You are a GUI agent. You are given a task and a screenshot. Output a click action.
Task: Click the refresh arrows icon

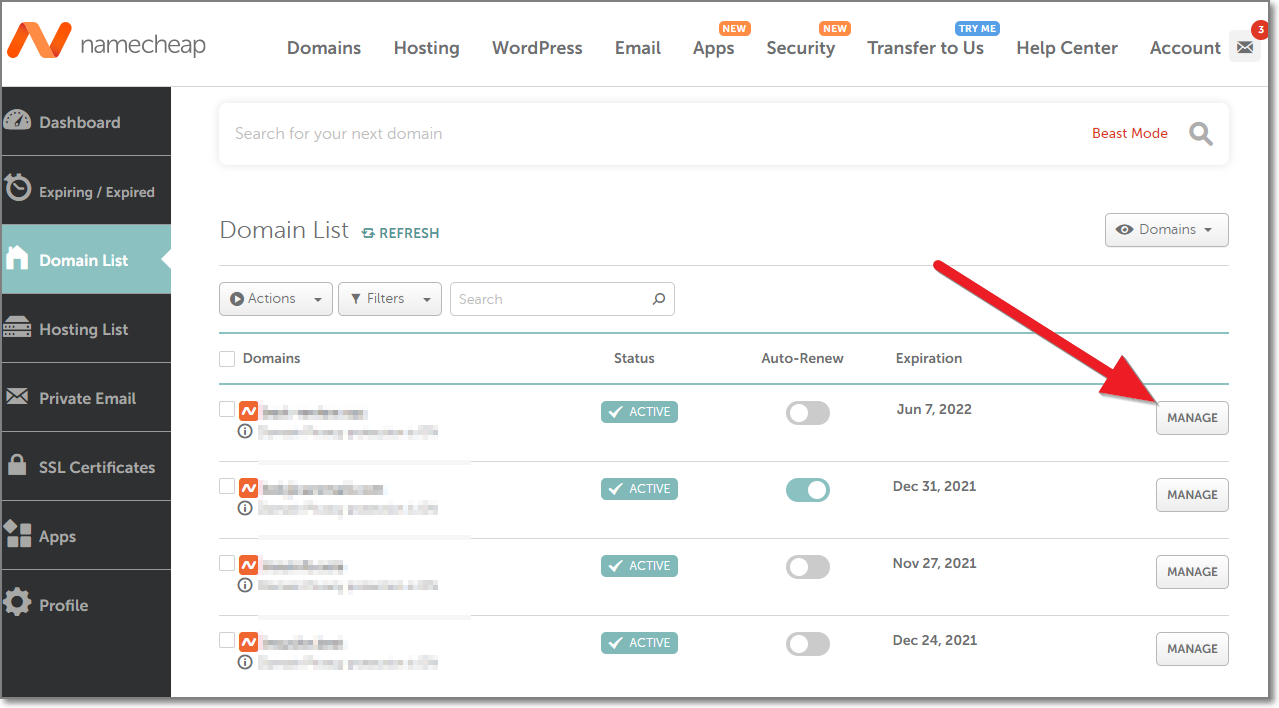tap(368, 233)
